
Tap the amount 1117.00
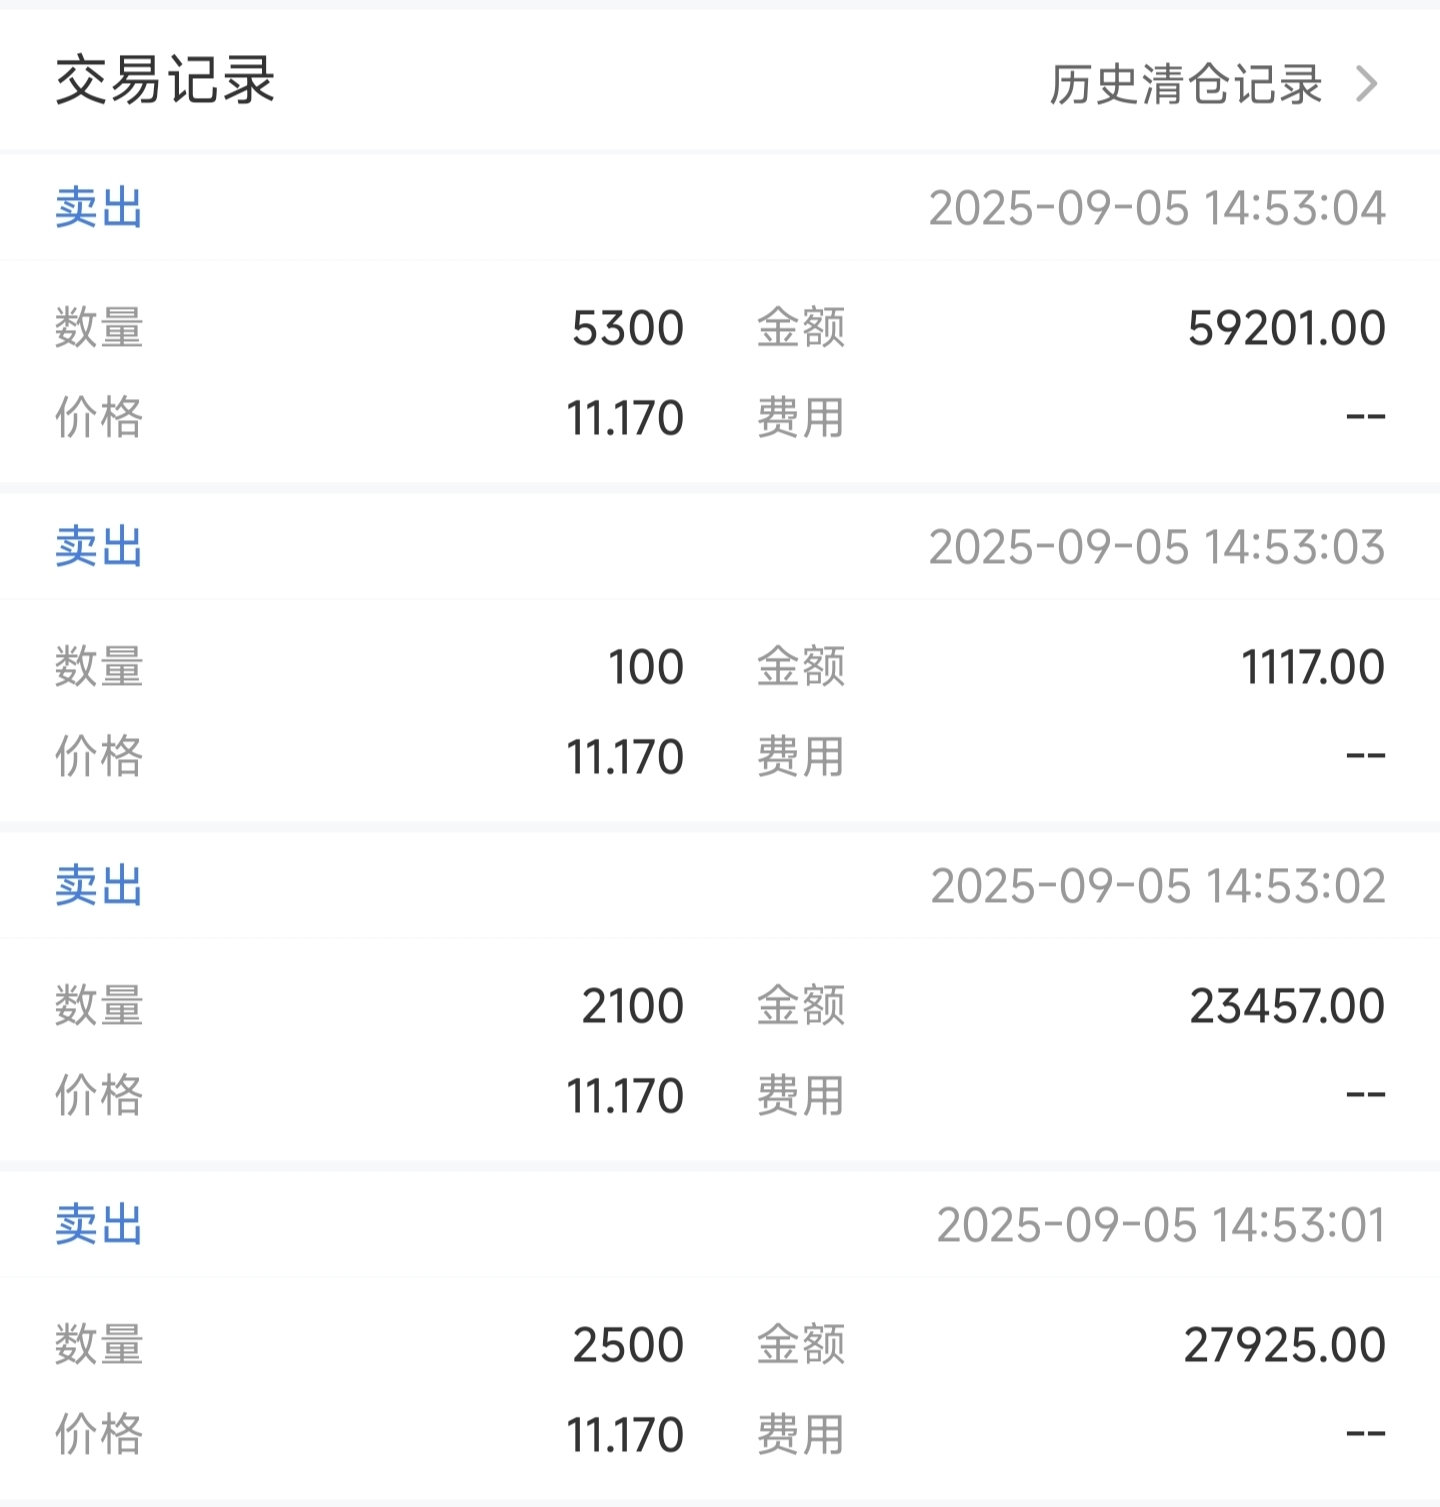(1313, 667)
